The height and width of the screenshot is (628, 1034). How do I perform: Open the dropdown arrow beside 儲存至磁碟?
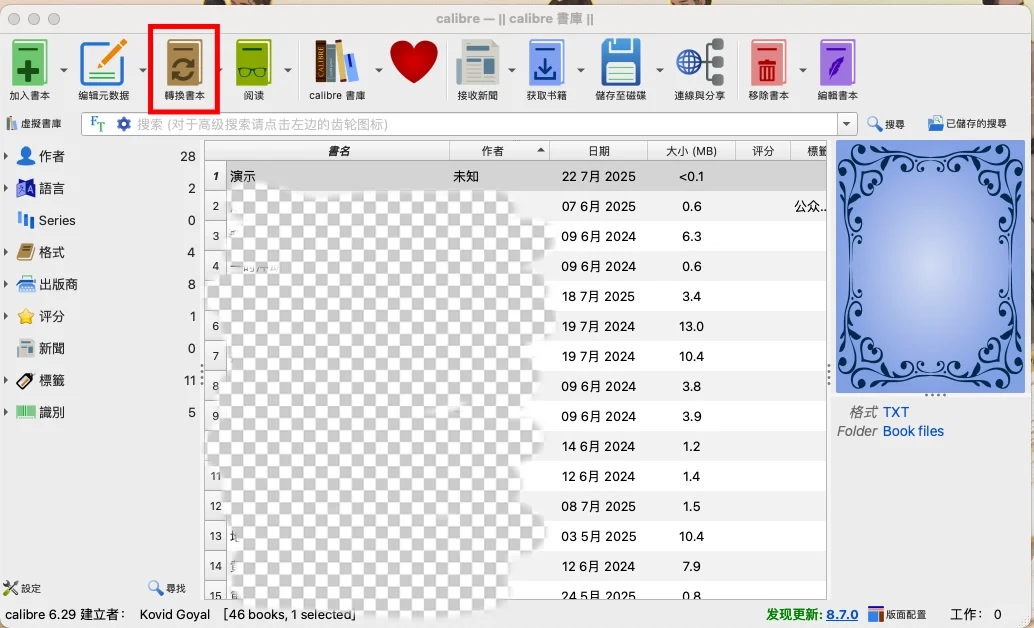click(659, 70)
